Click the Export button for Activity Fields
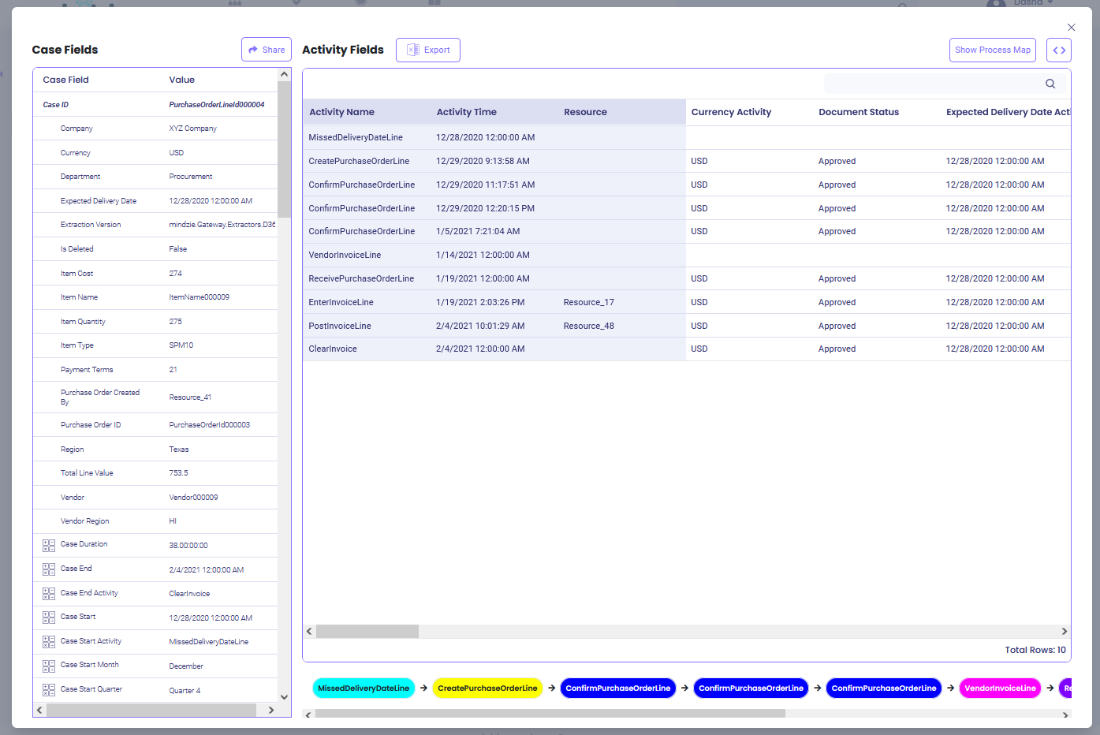 pos(428,50)
